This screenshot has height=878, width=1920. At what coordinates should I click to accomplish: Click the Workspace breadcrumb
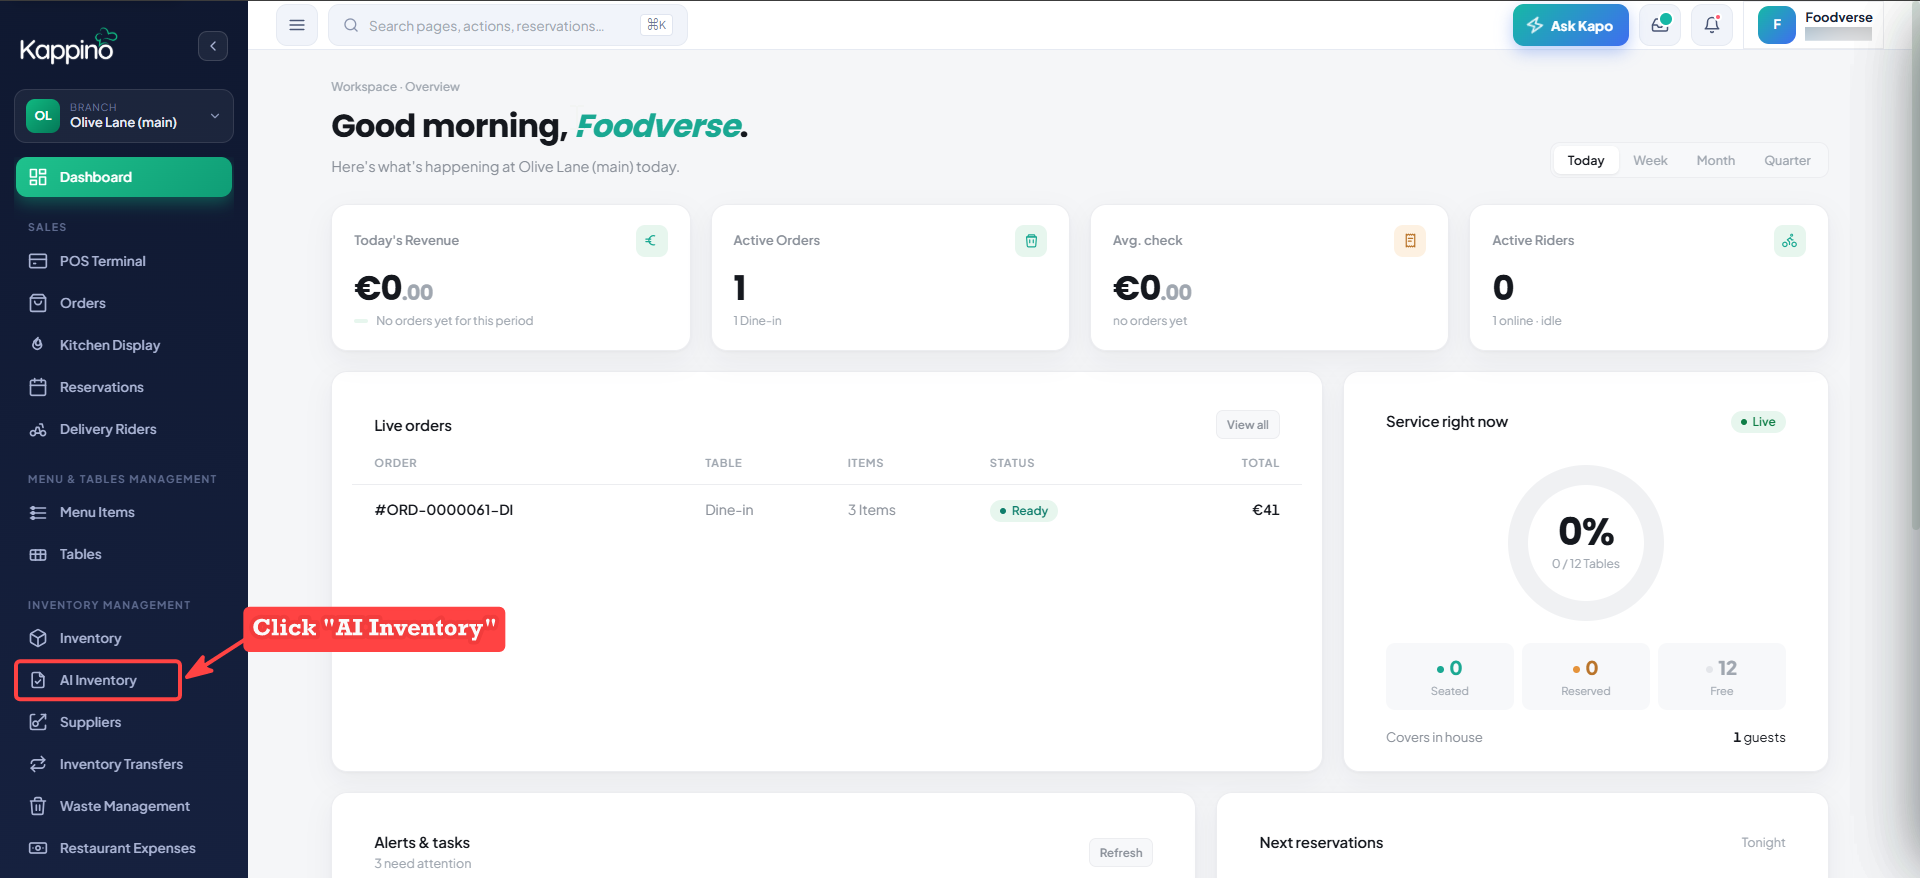tap(364, 87)
